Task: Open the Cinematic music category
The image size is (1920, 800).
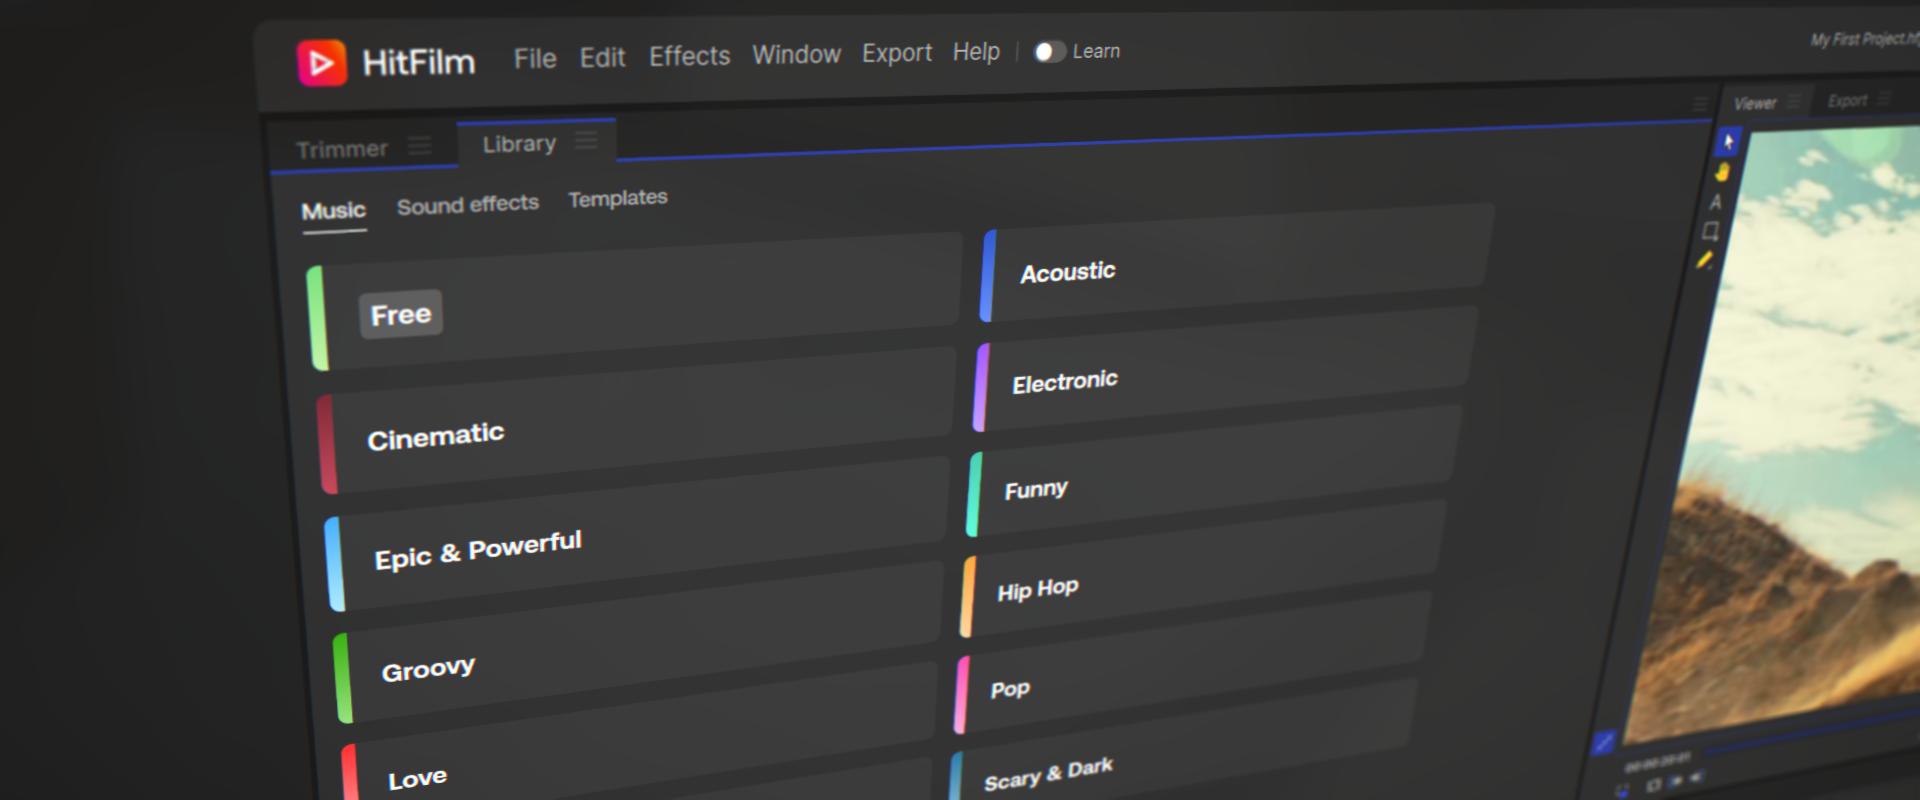Action: pyautogui.click(x=636, y=420)
